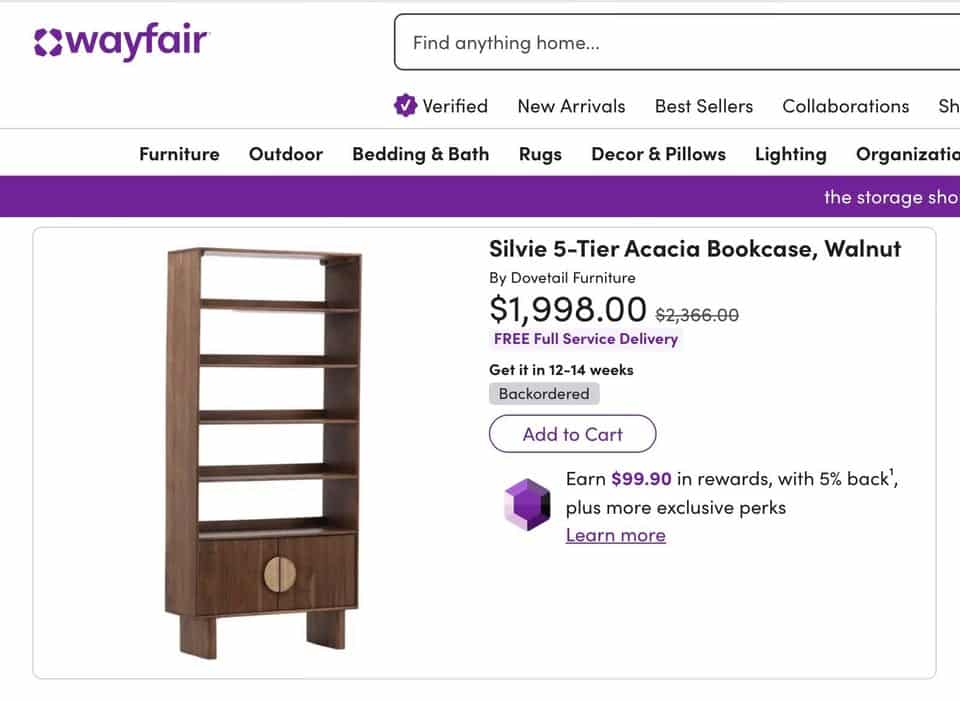Click the Wayfair logo
Viewport: 960px width, 701px height.
tap(121, 42)
